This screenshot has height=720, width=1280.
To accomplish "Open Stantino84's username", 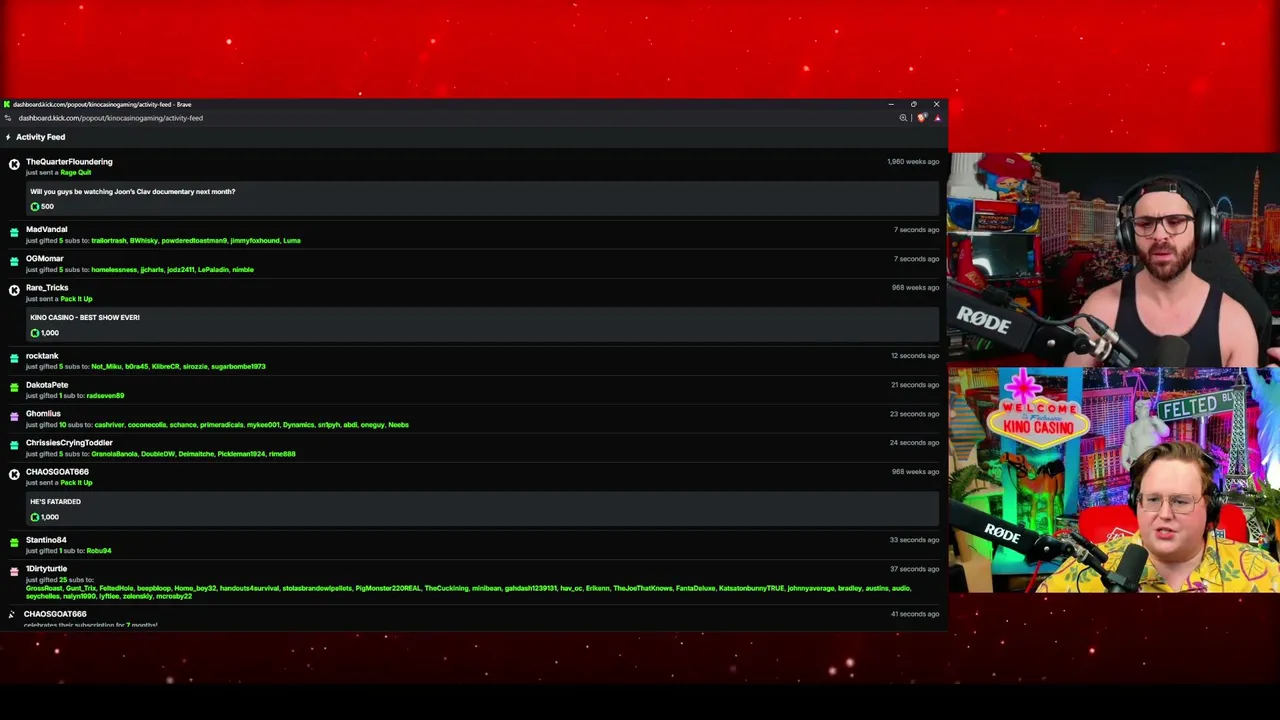I will point(46,540).
